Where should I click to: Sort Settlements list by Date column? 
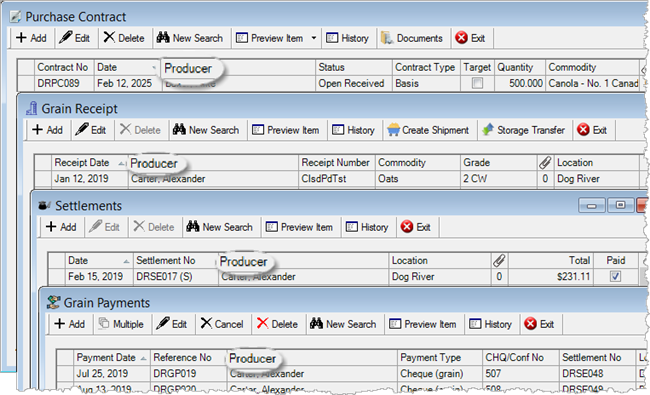[x=99, y=260]
